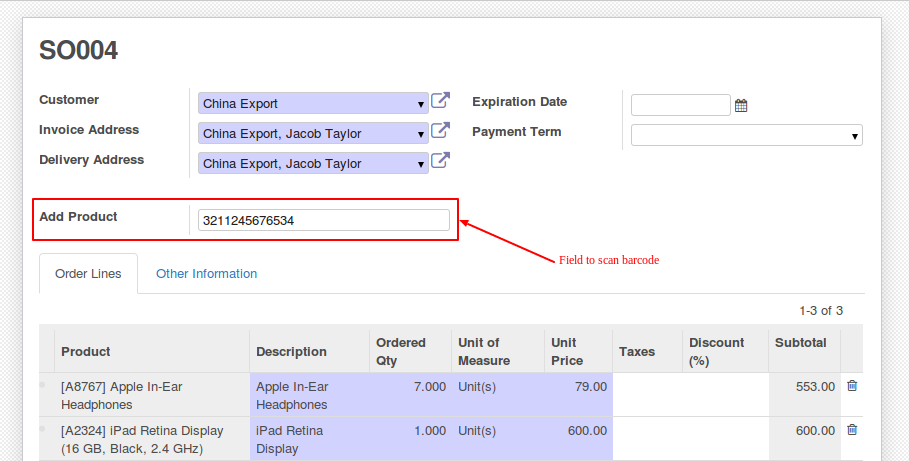
Task: Select the [A8767] Apple In-Ear Headphones product cell
Action: coord(152,395)
